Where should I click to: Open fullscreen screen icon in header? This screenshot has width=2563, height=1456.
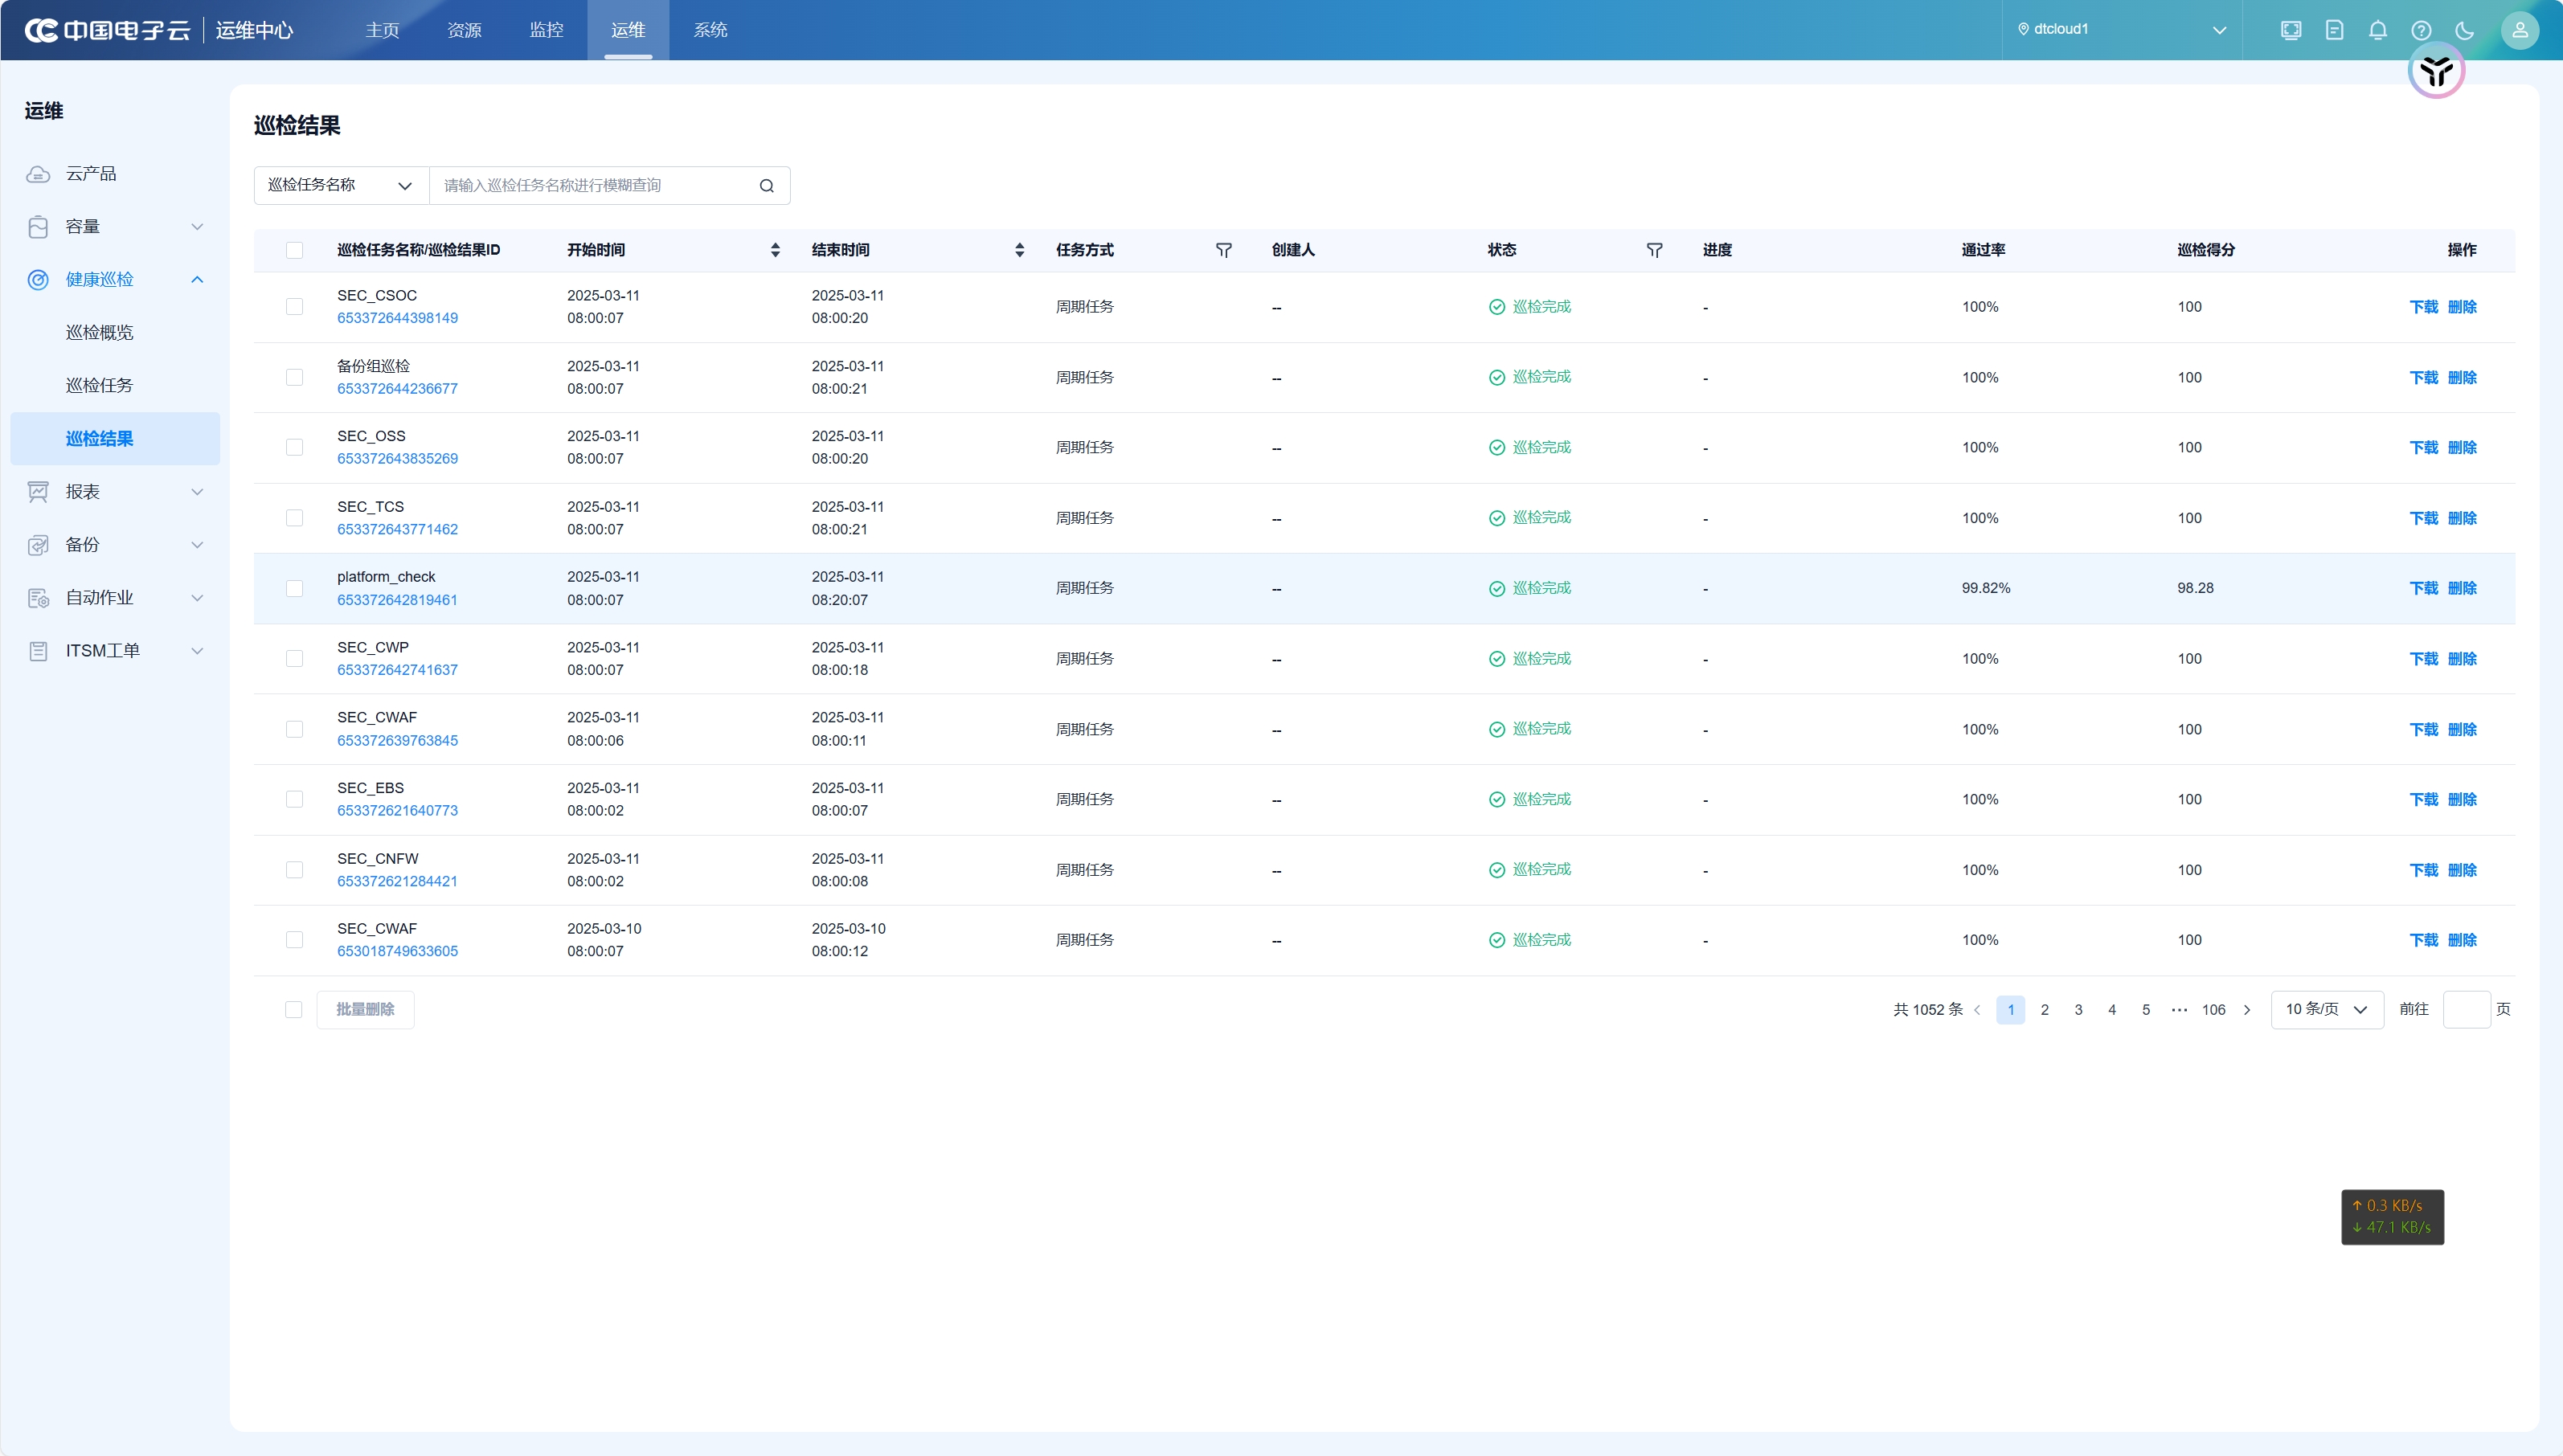tap(2291, 30)
